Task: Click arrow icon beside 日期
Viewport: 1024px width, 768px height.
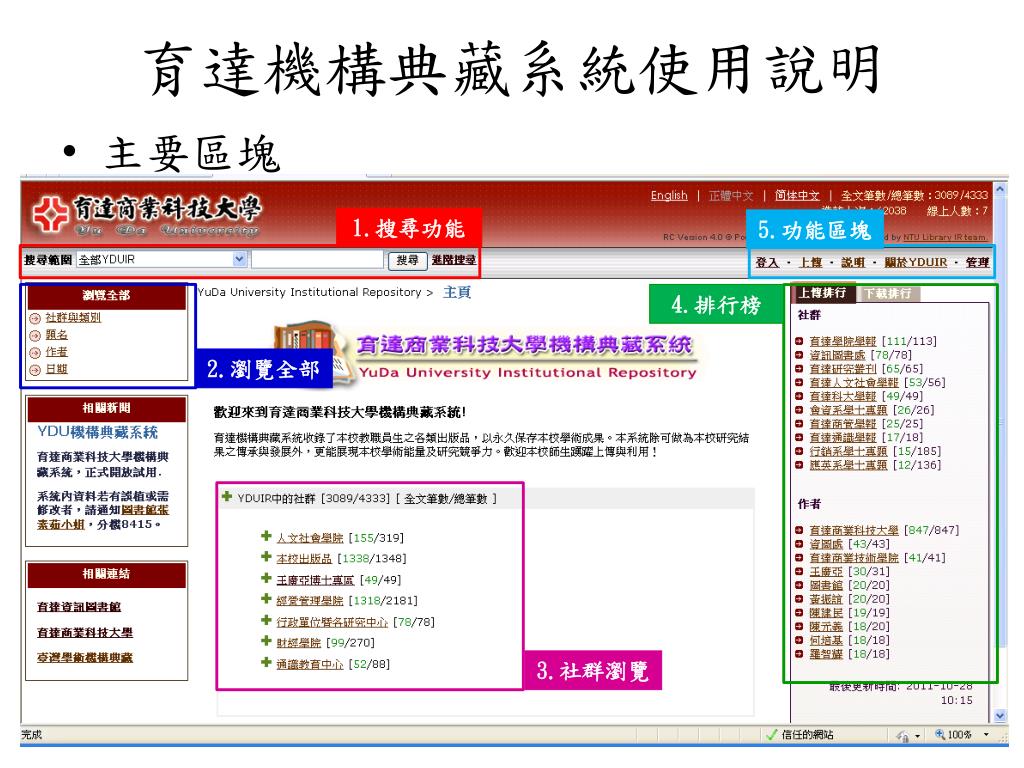Action: (35, 370)
